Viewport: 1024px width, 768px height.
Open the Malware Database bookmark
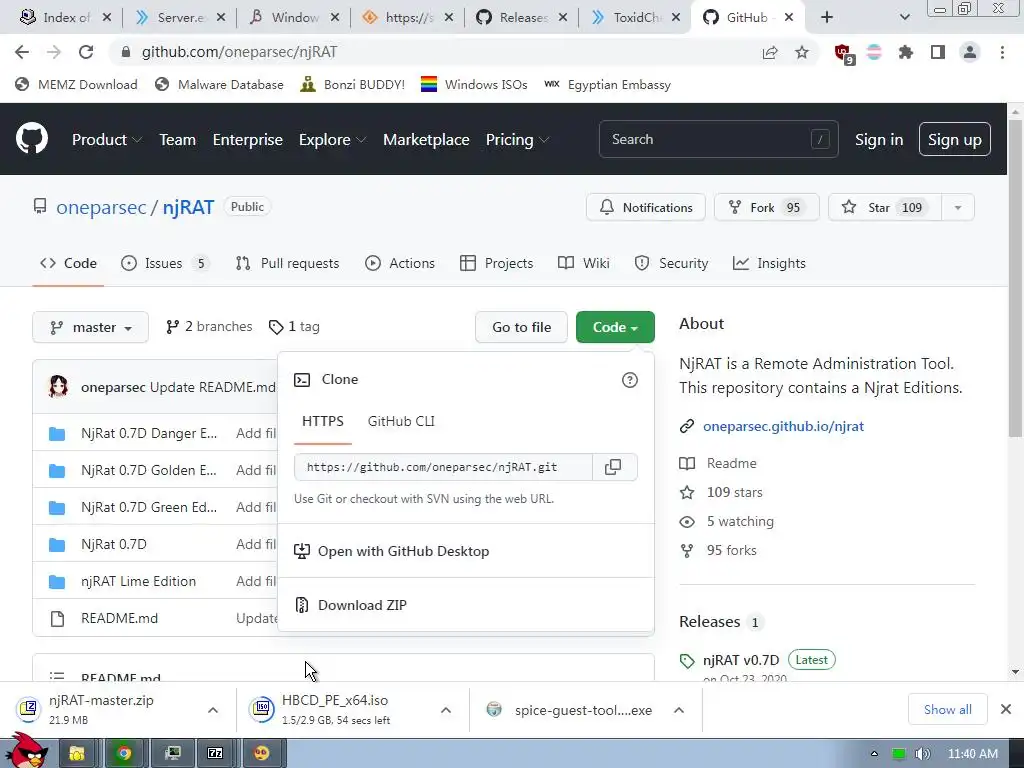click(219, 85)
